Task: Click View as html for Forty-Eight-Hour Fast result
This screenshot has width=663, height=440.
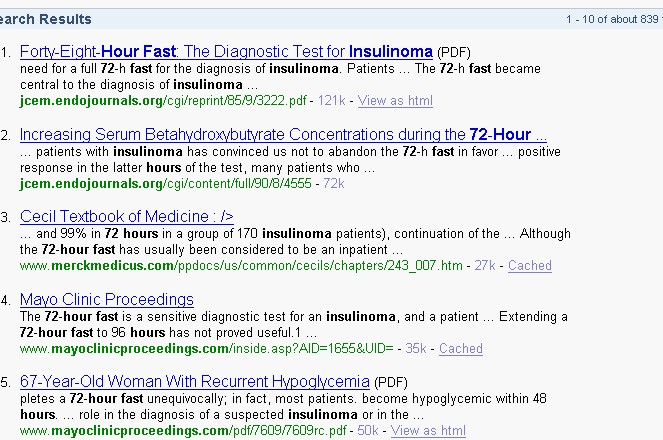Action: pyautogui.click(x=395, y=100)
